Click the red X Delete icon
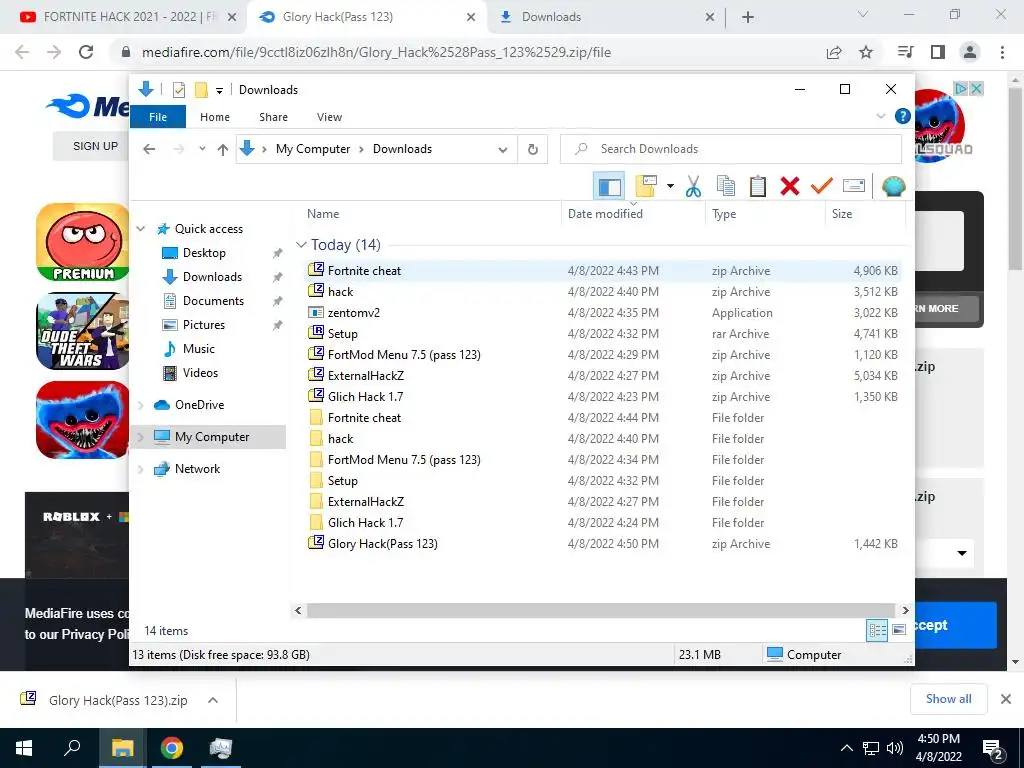 [790, 186]
